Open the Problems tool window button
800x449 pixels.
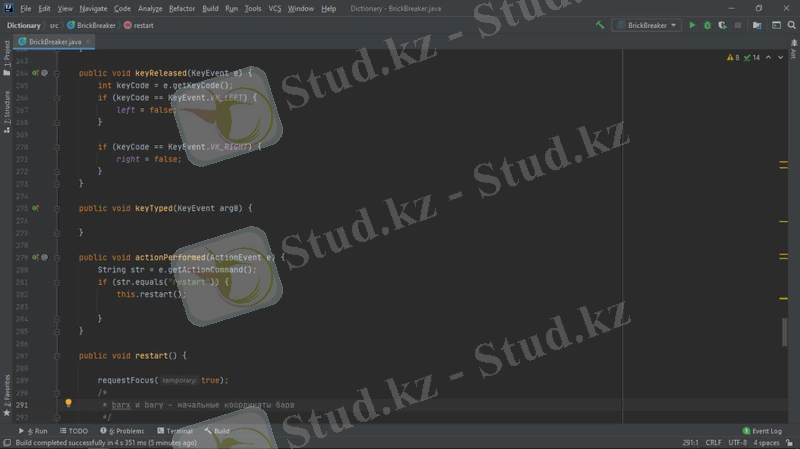122,431
